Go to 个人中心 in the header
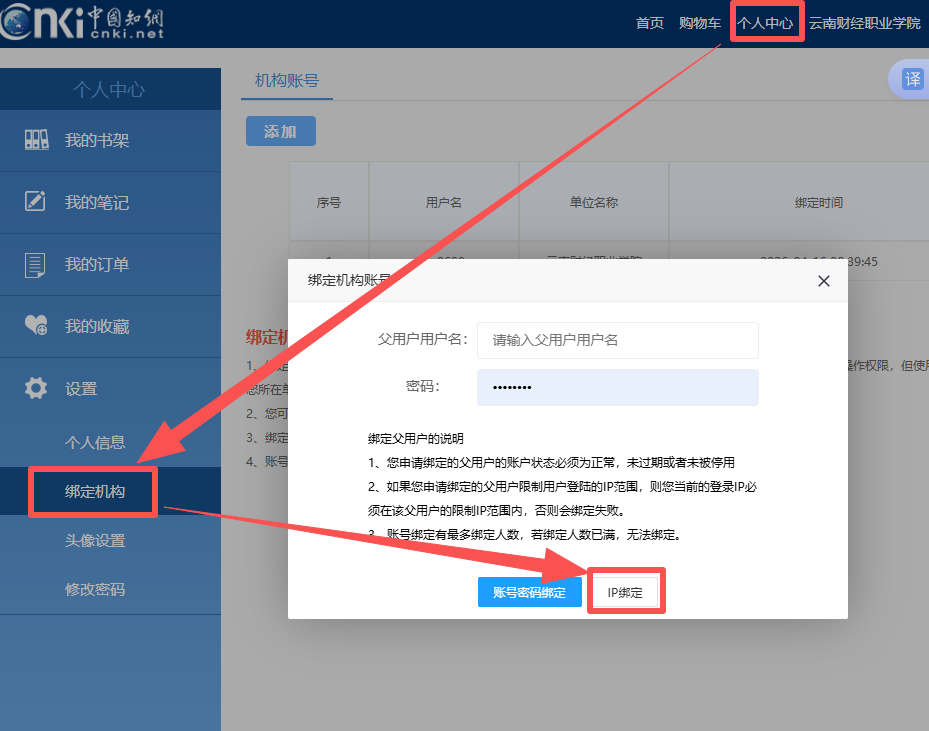 pos(766,23)
